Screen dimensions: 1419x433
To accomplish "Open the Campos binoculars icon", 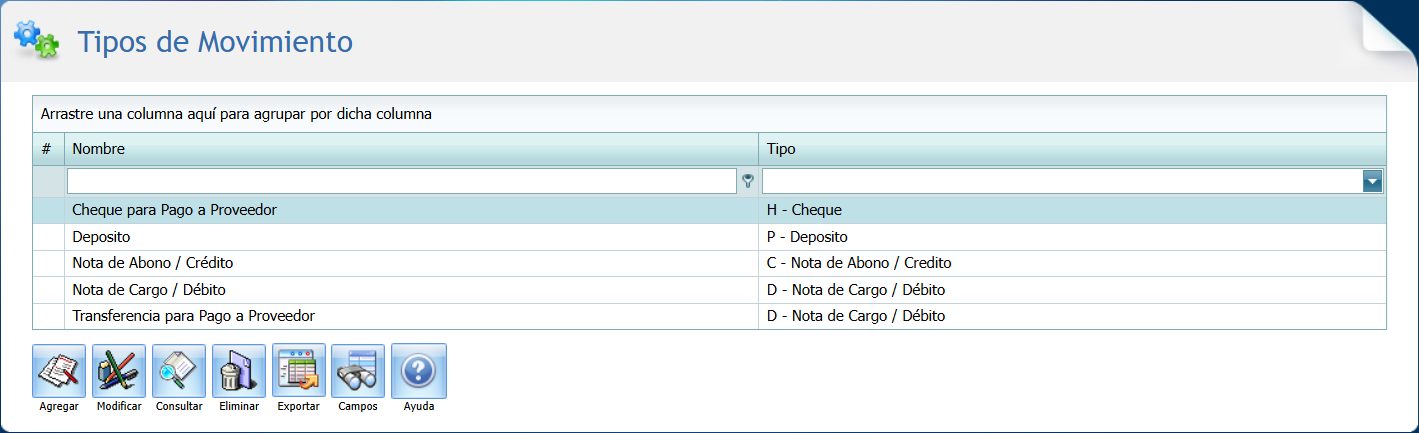I will [358, 371].
